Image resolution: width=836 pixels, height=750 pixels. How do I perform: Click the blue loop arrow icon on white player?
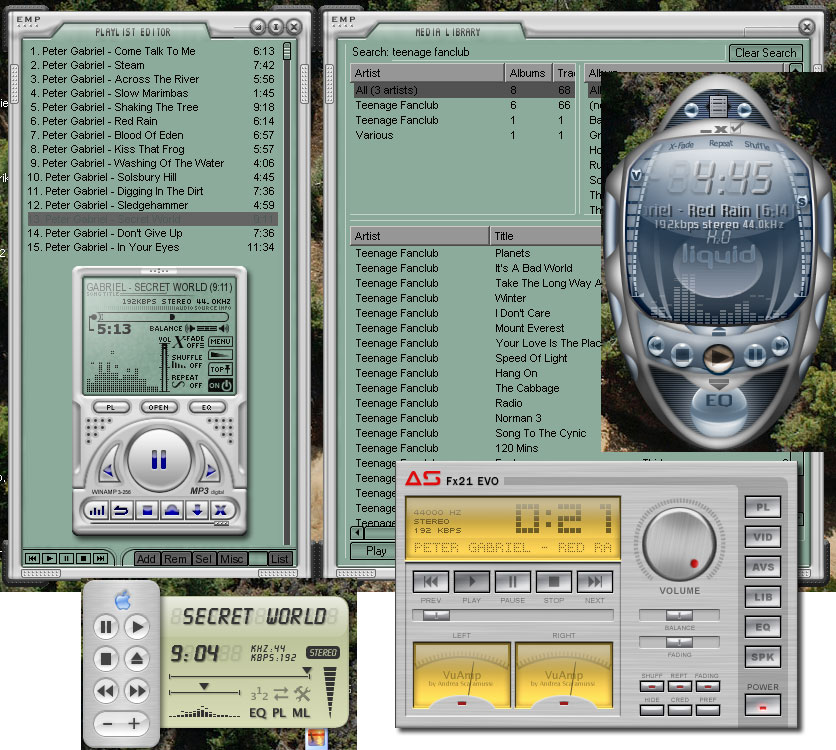[x=122, y=511]
